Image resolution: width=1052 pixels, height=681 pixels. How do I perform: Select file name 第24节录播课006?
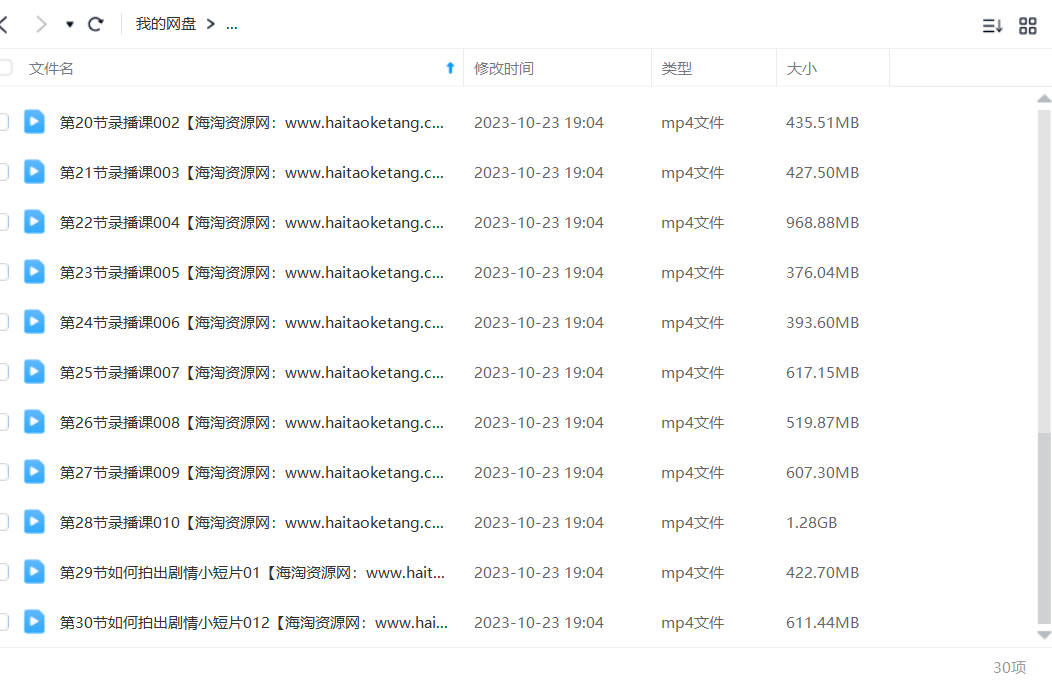[x=252, y=323]
